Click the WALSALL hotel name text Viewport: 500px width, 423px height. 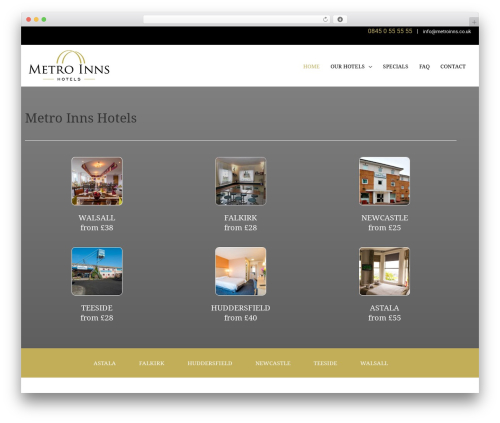[97, 218]
